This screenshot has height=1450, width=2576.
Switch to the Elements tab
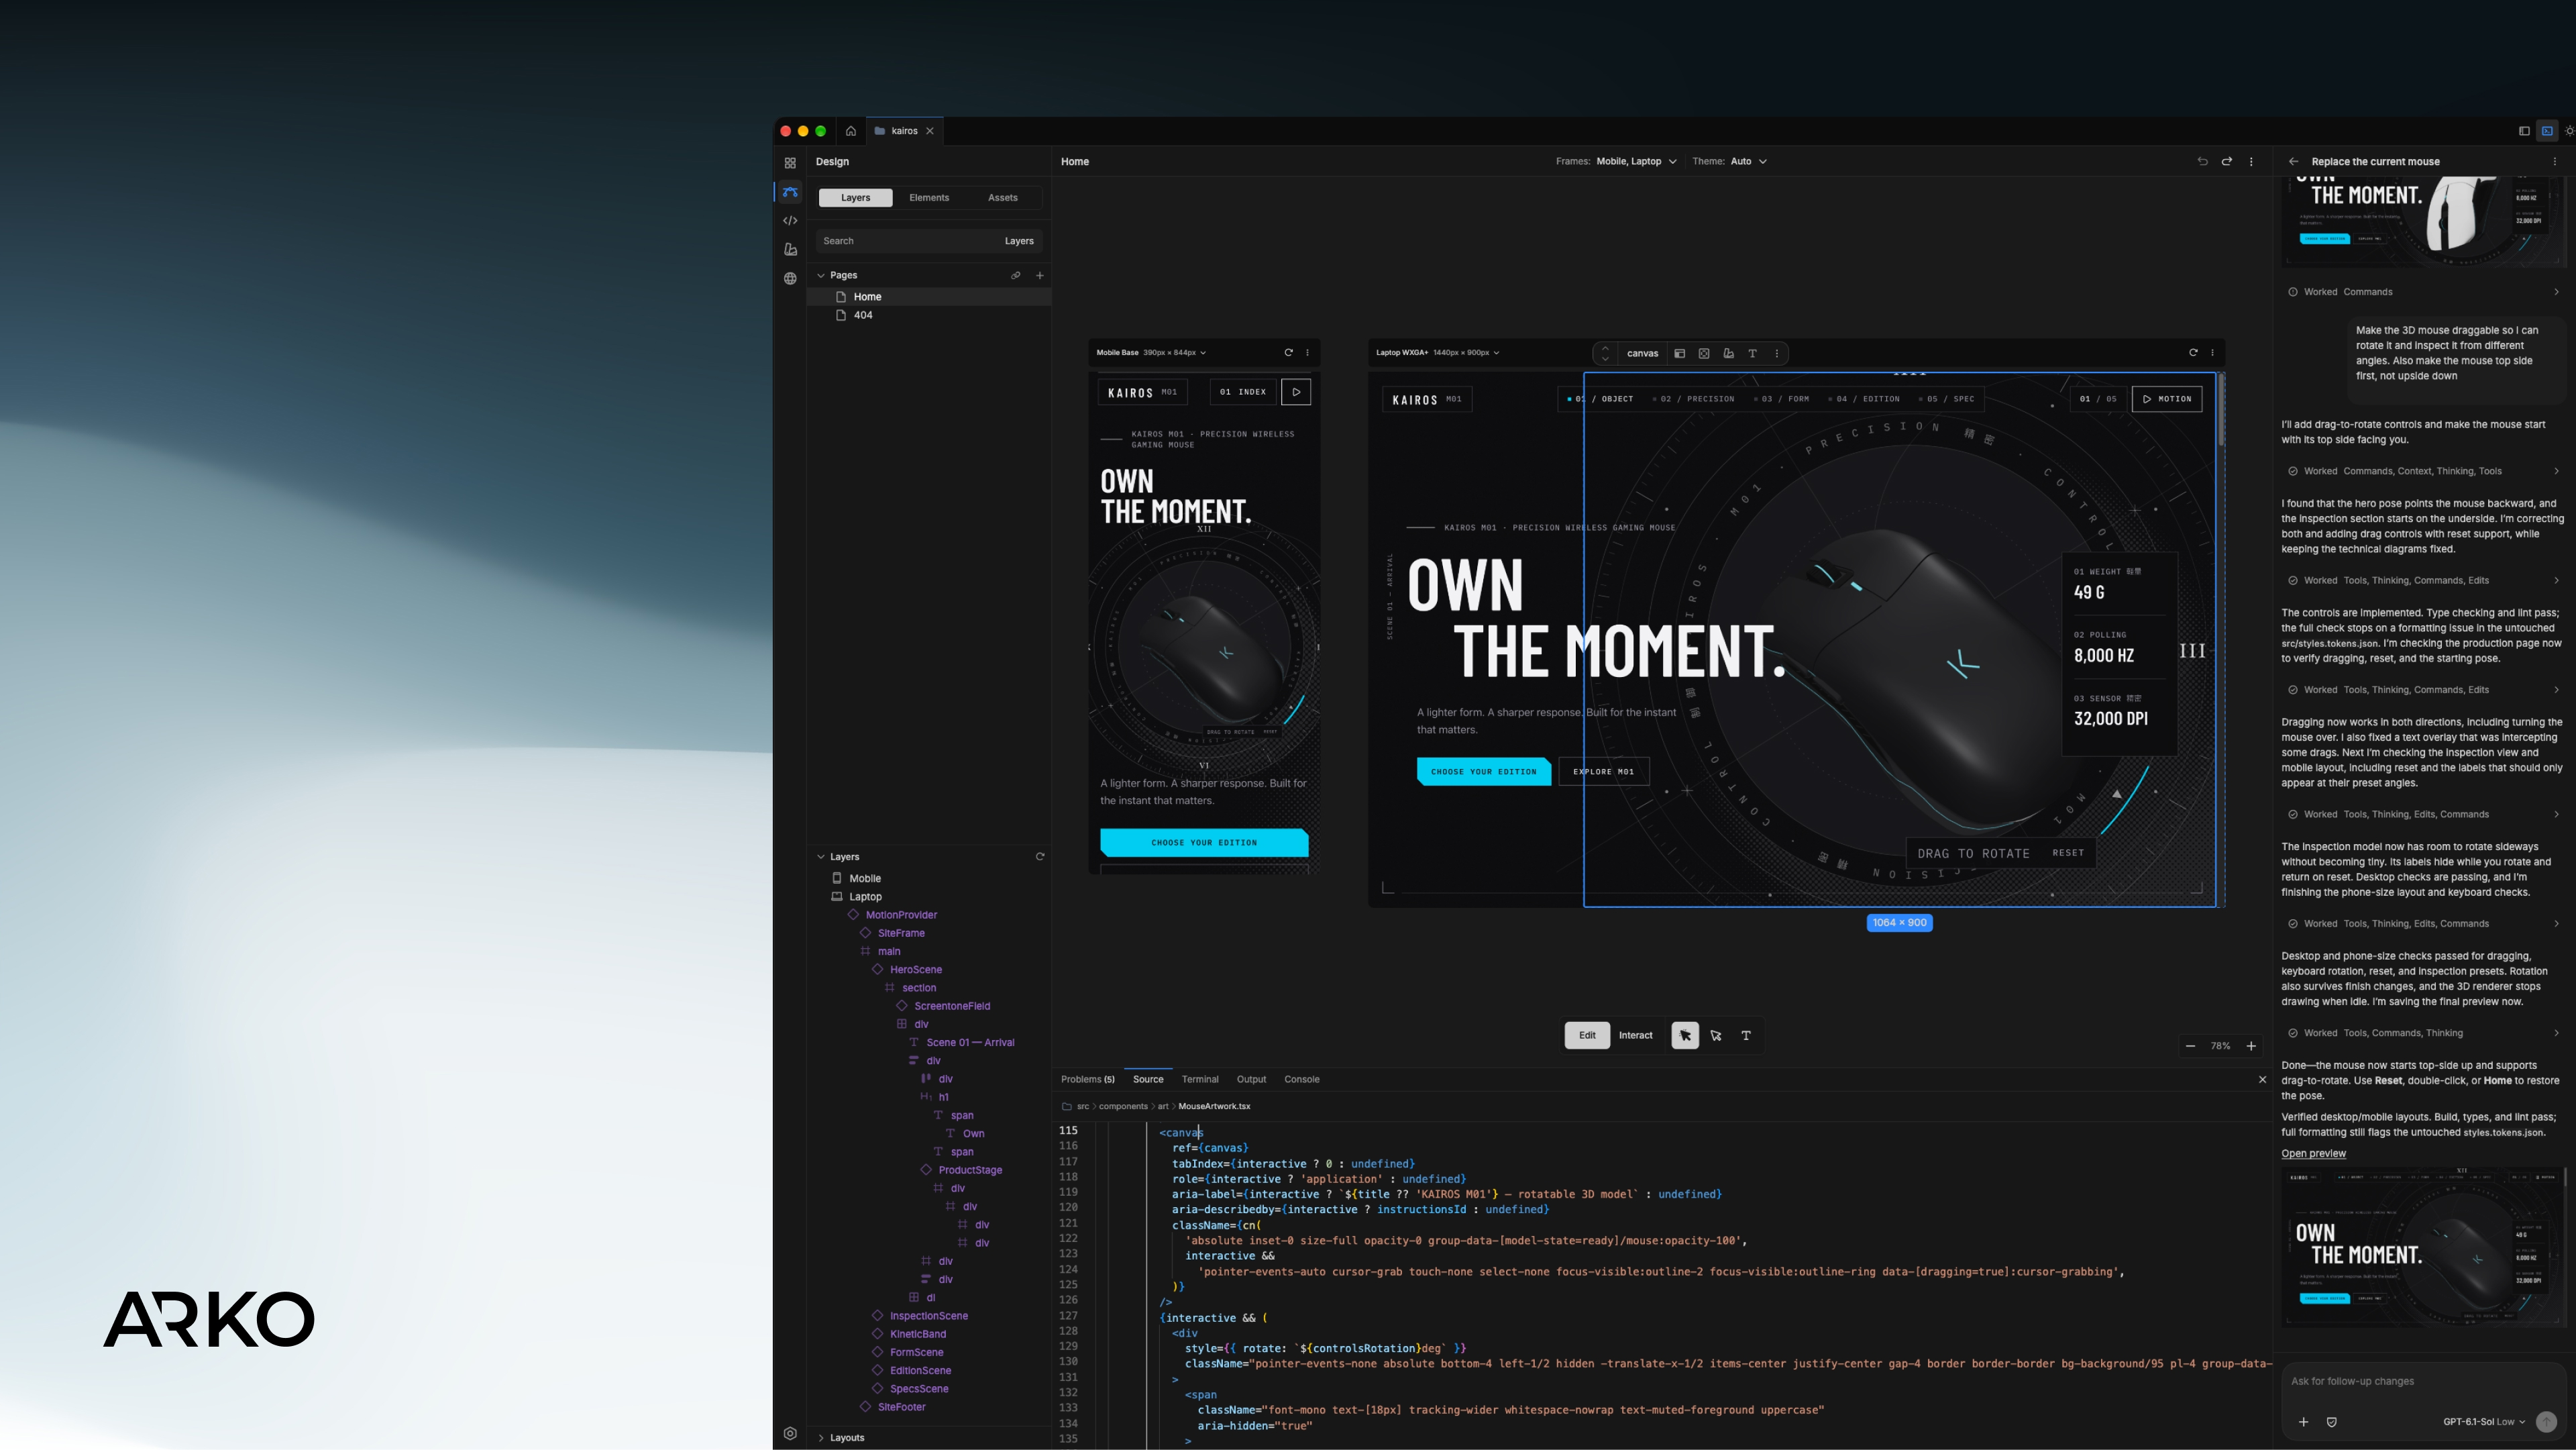coord(929,198)
